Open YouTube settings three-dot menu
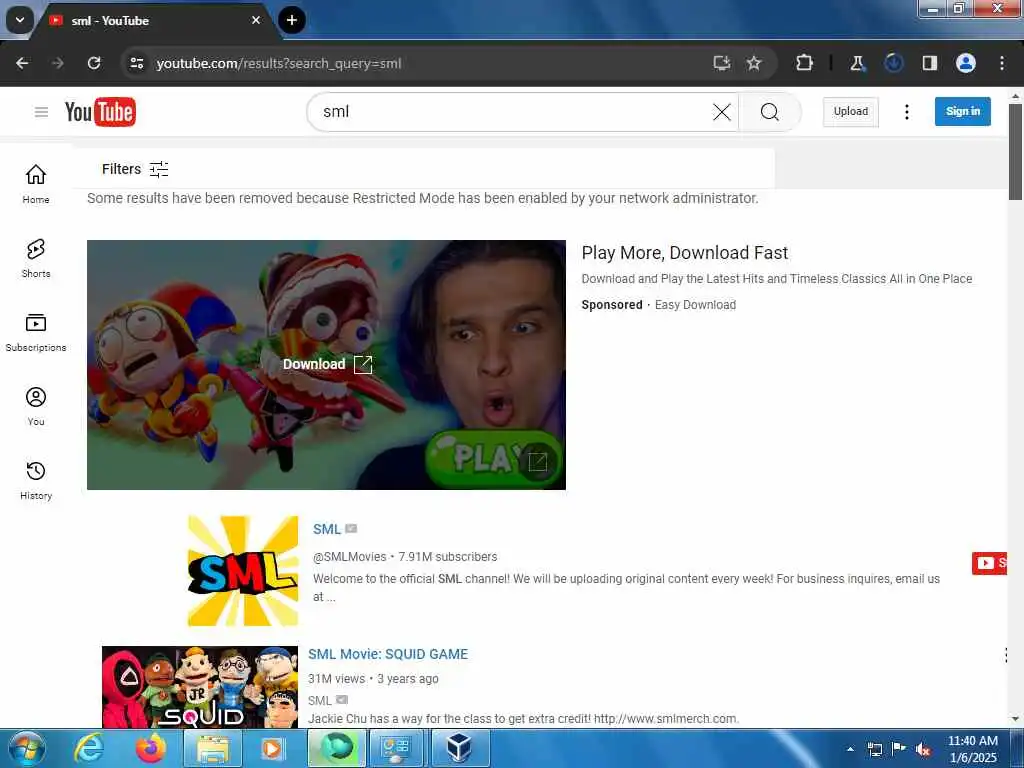Viewport: 1024px width, 768px height. (x=906, y=112)
